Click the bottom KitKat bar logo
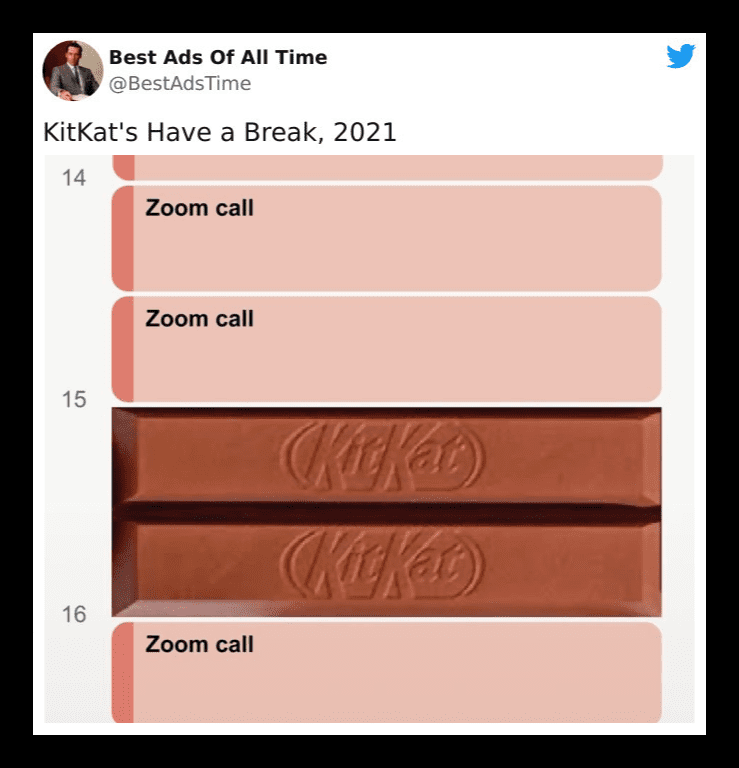This screenshot has height=768, width=739. point(382,564)
